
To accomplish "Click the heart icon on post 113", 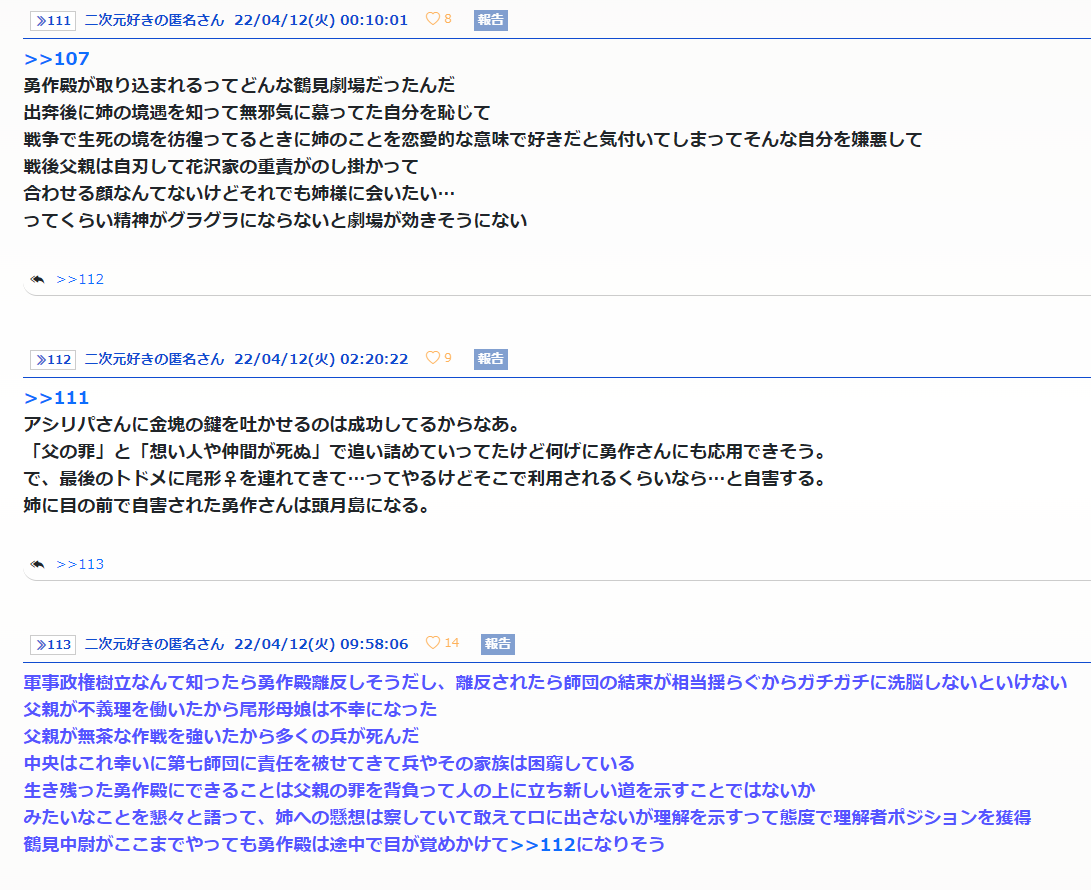I will tap(432, 643).
